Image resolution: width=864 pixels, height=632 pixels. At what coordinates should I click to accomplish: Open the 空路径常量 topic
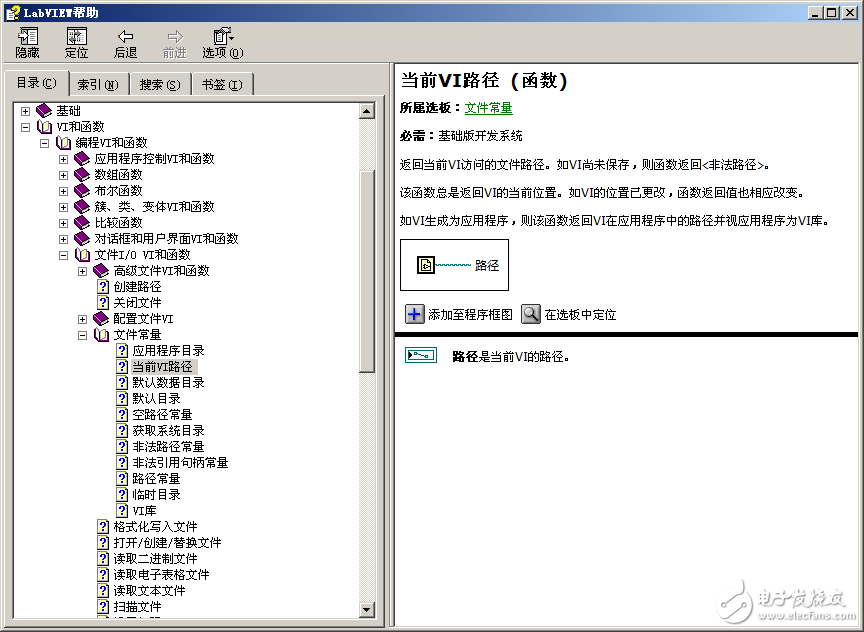point(162,414)
